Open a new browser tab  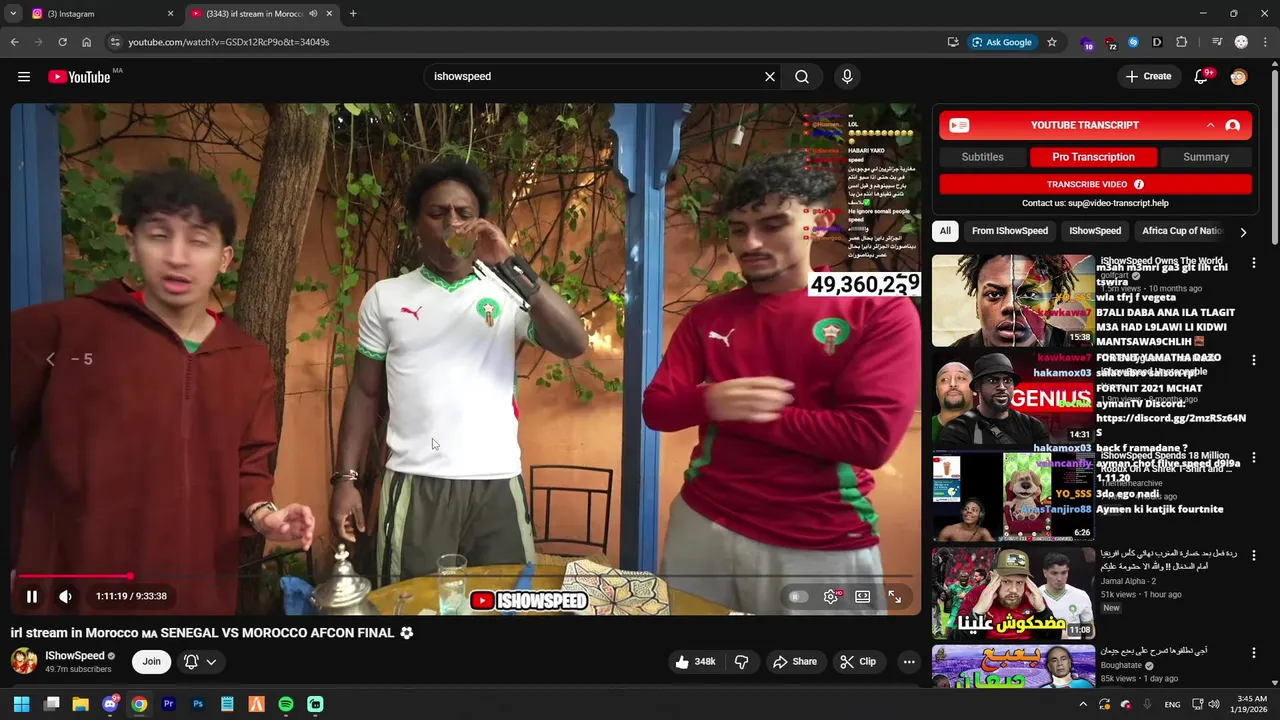[353, 14]
